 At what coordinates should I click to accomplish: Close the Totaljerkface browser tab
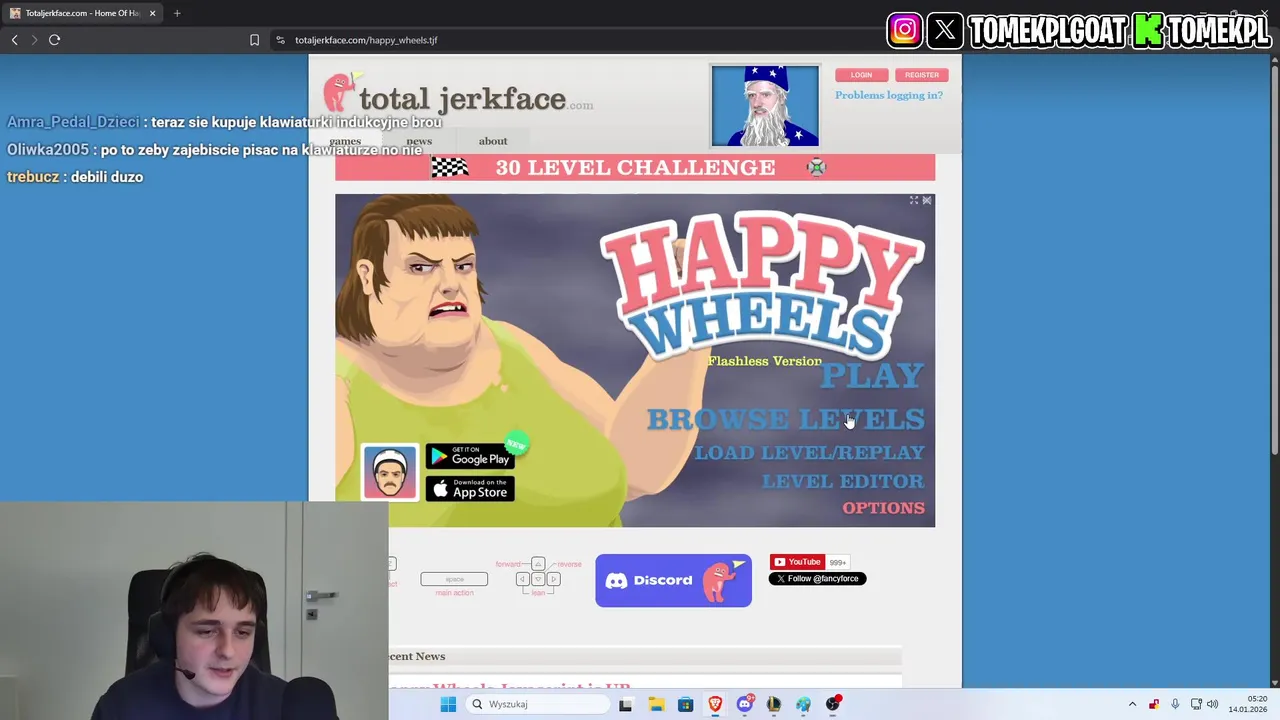tap(152, 13)
